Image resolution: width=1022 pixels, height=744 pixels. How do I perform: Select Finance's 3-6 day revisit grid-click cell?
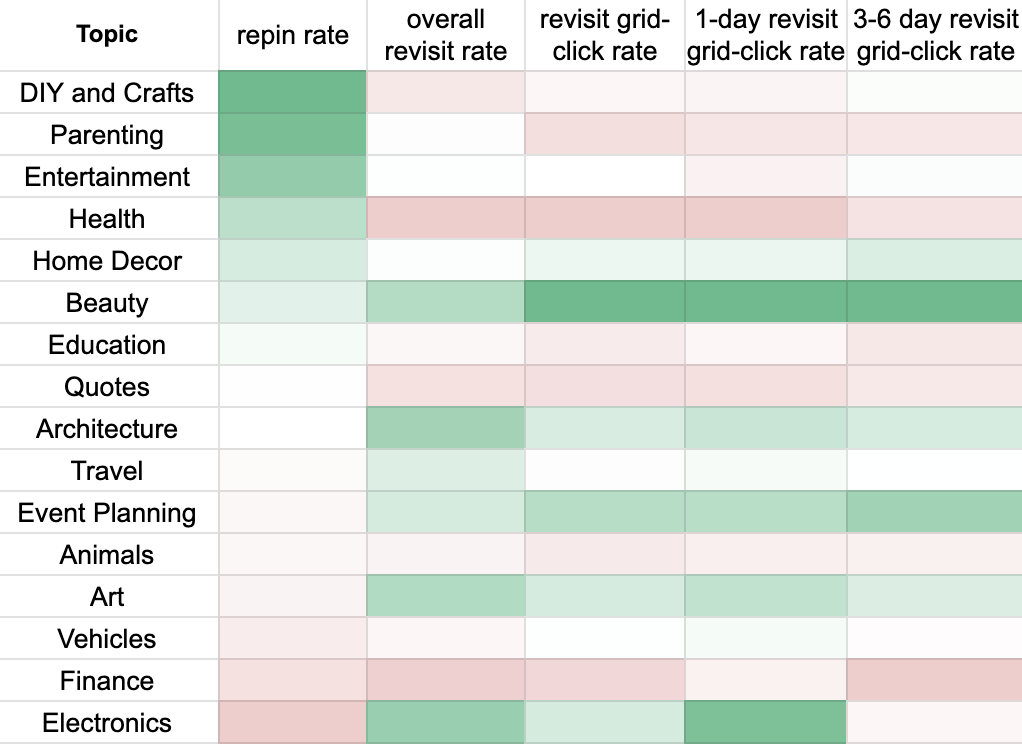[935, 681]
